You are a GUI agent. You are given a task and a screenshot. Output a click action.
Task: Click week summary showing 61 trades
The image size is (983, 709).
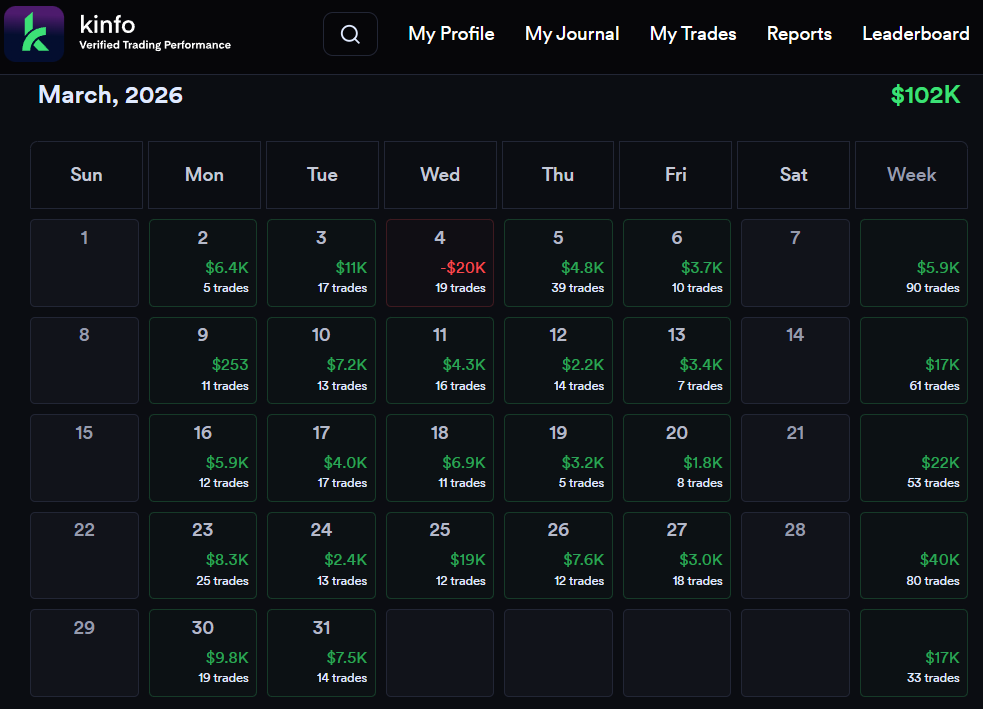coord(914,360)
